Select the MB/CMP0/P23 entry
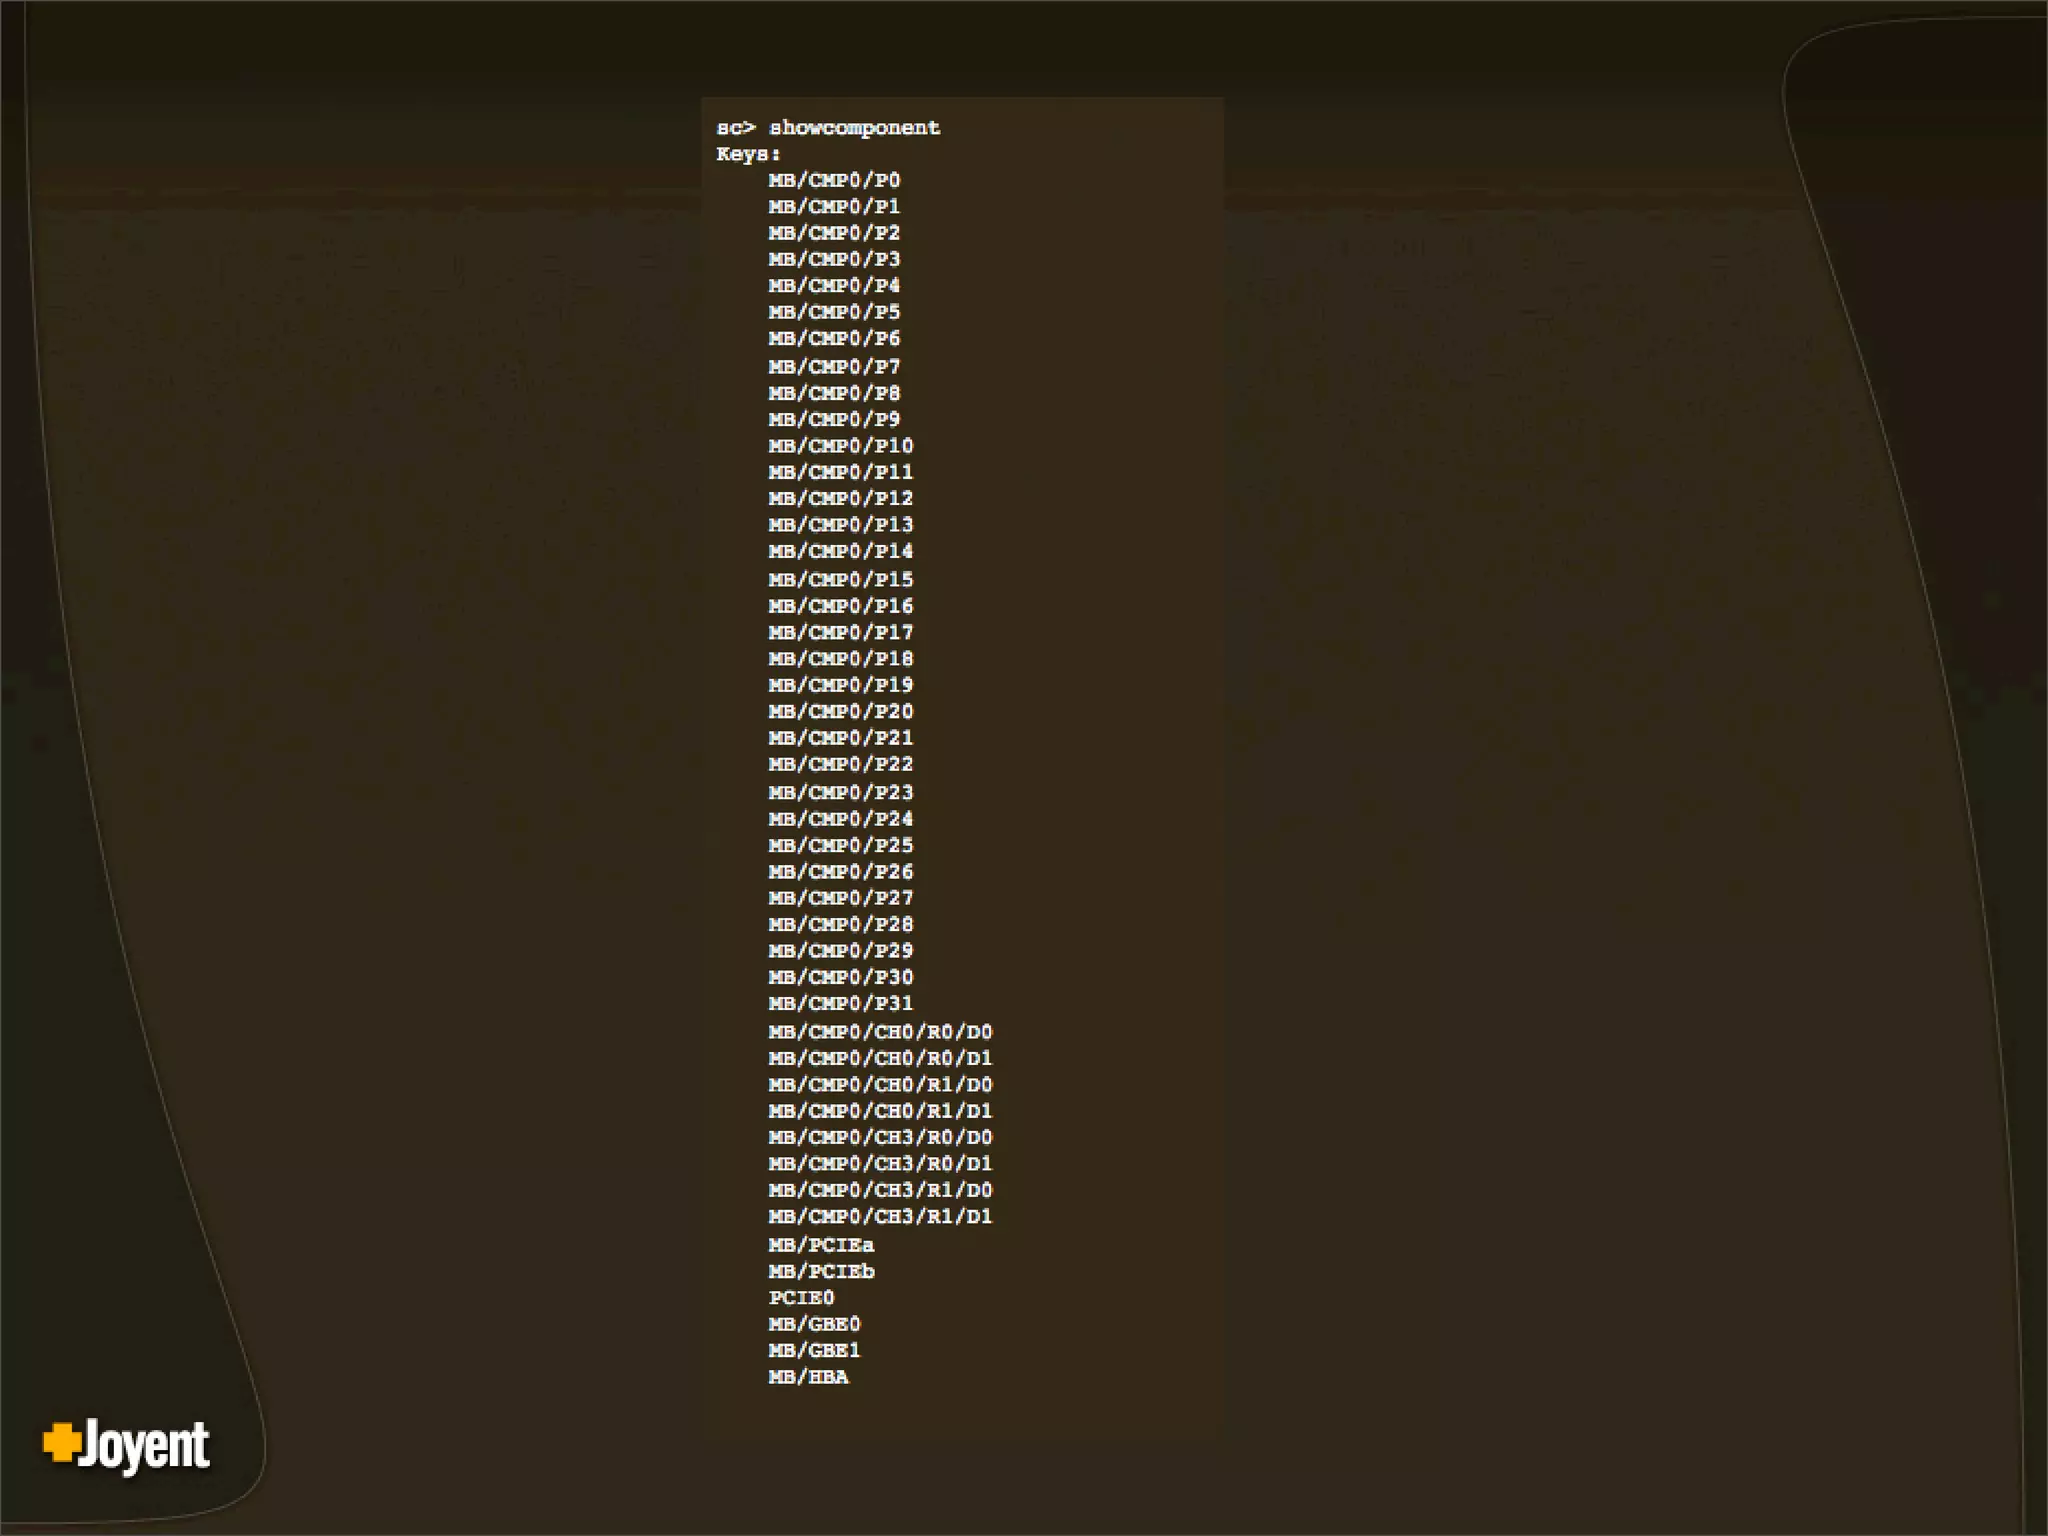This screenshot has height=1536, width=2048. click(x=841, y=792)
